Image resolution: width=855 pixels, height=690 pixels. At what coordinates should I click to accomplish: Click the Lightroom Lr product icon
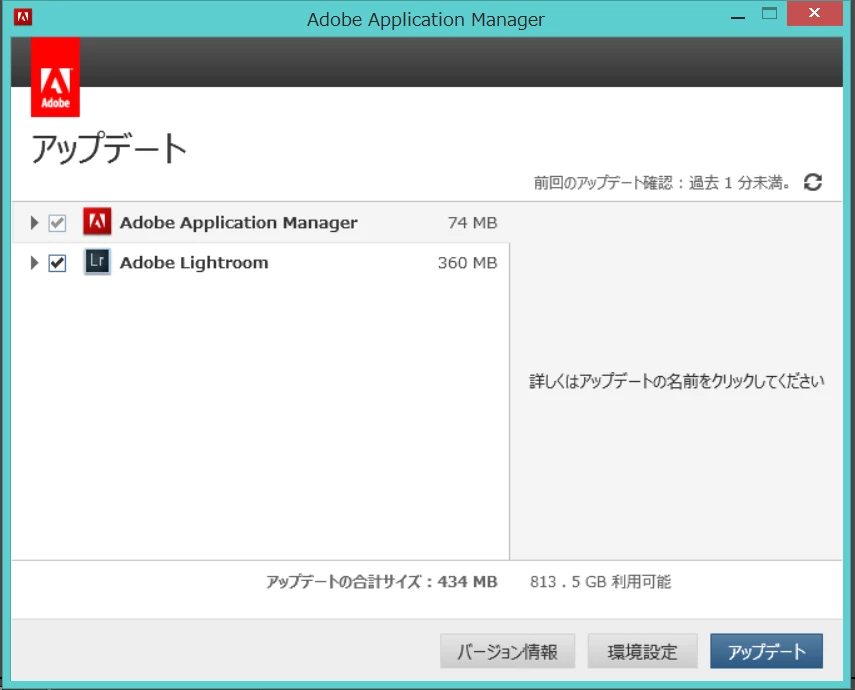pyautogui.click(x=97, y=261)
